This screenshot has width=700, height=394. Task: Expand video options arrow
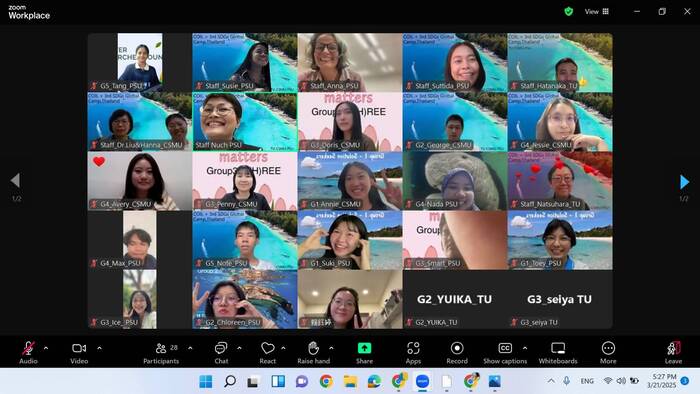point(99,348)
